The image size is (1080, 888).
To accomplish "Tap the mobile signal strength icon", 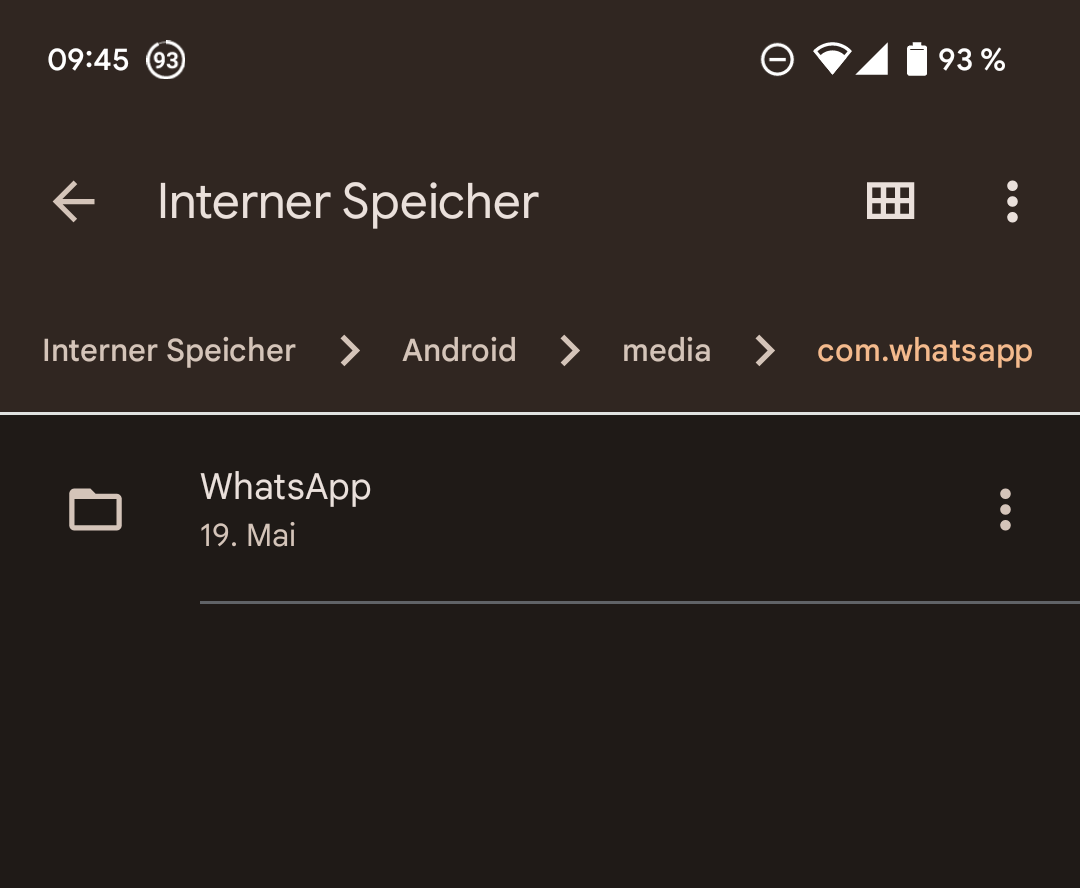I will click(x=872, y=60).
